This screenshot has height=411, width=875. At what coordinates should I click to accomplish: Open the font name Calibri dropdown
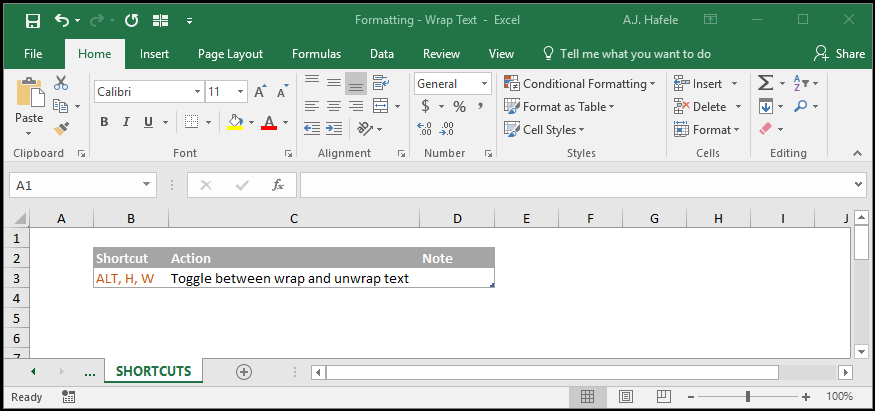pos(198,92)
